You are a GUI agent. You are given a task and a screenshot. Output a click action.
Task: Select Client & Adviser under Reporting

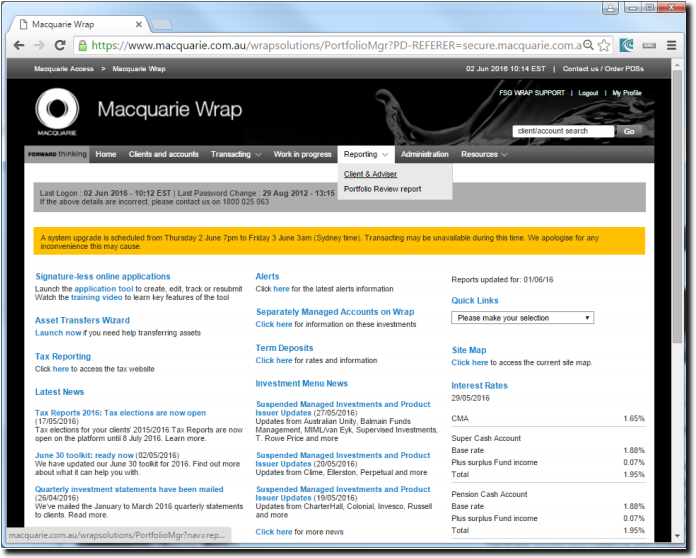tap(370, 174)
